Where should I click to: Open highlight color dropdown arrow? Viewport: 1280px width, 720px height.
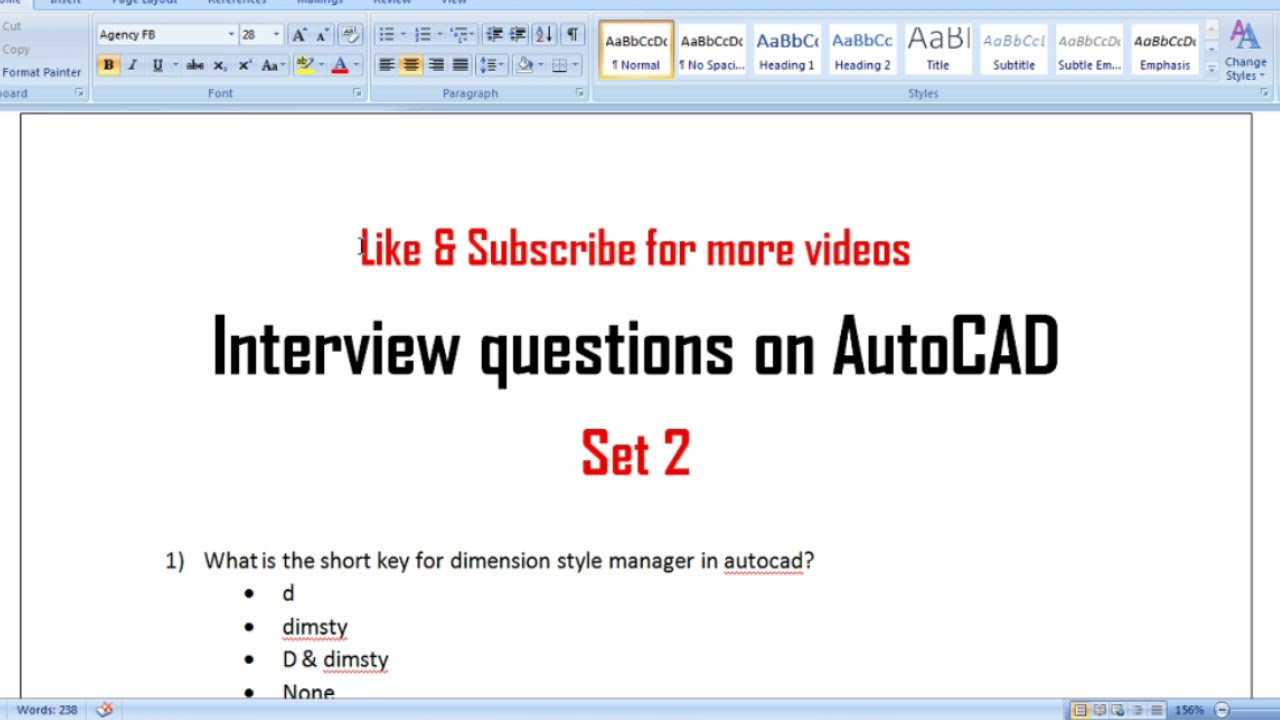point(321,65)
